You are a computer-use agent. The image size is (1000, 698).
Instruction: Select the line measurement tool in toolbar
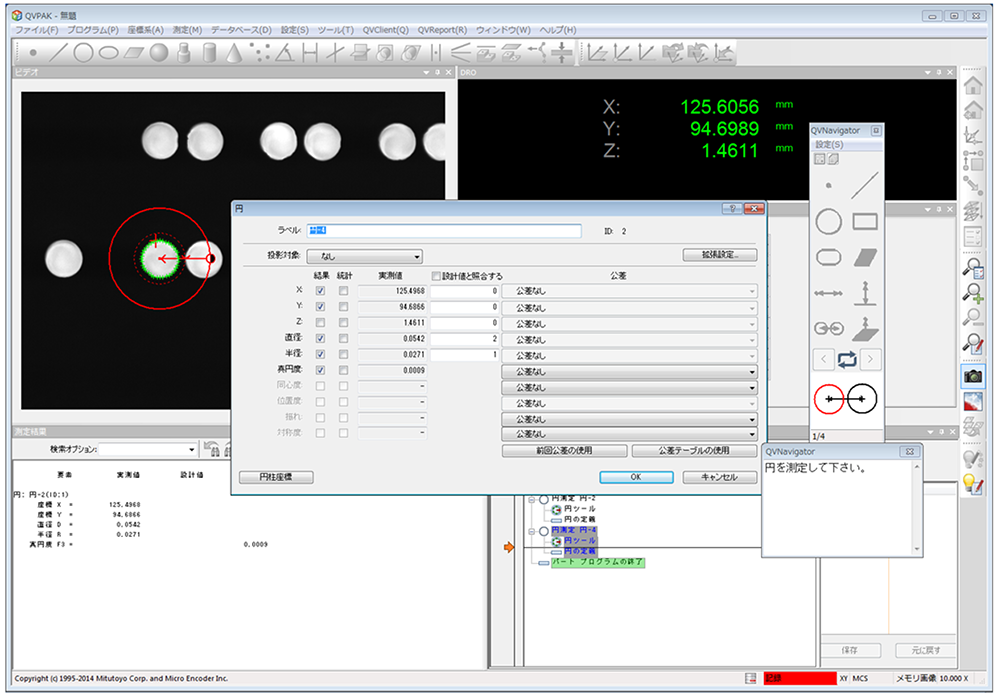point(59,52)
